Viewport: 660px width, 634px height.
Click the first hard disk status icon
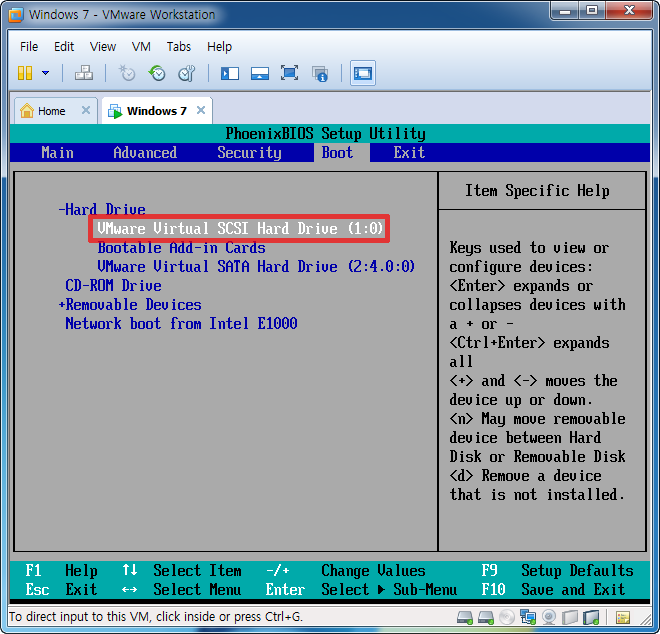(x=465, y=618)
